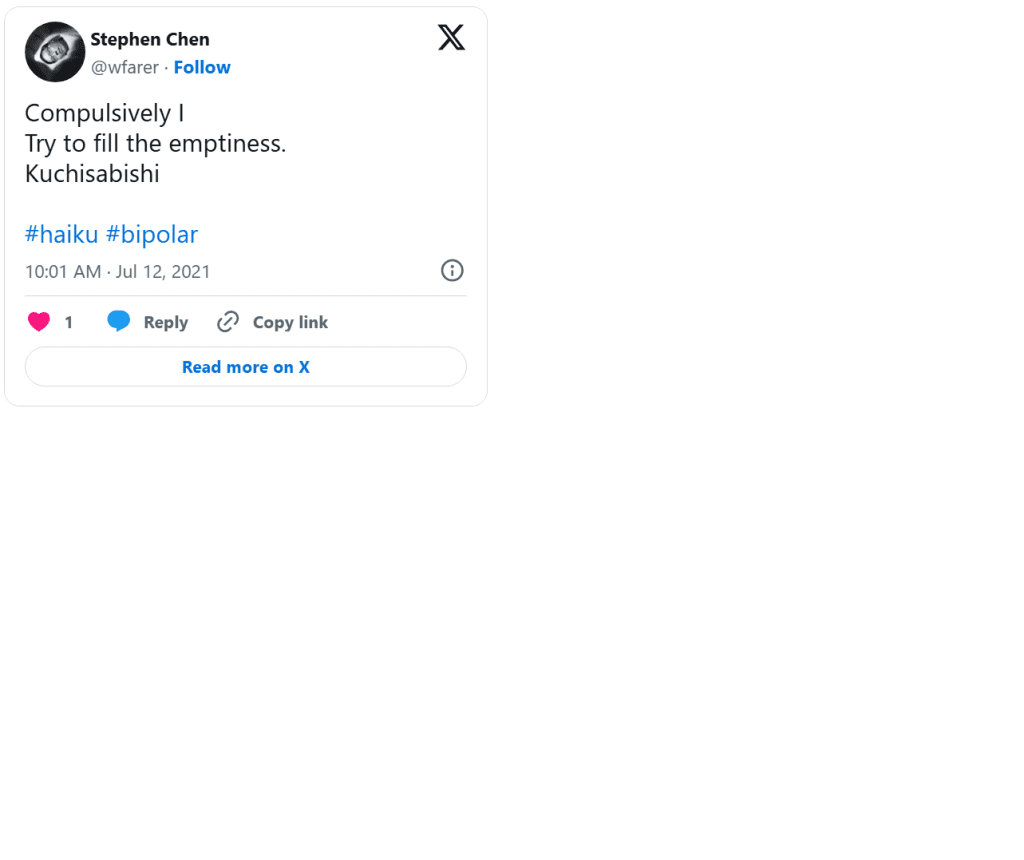This screenshot has height=860, width=1024.
Task: Click the line "Compulsively I"
Action: [104, 113]
